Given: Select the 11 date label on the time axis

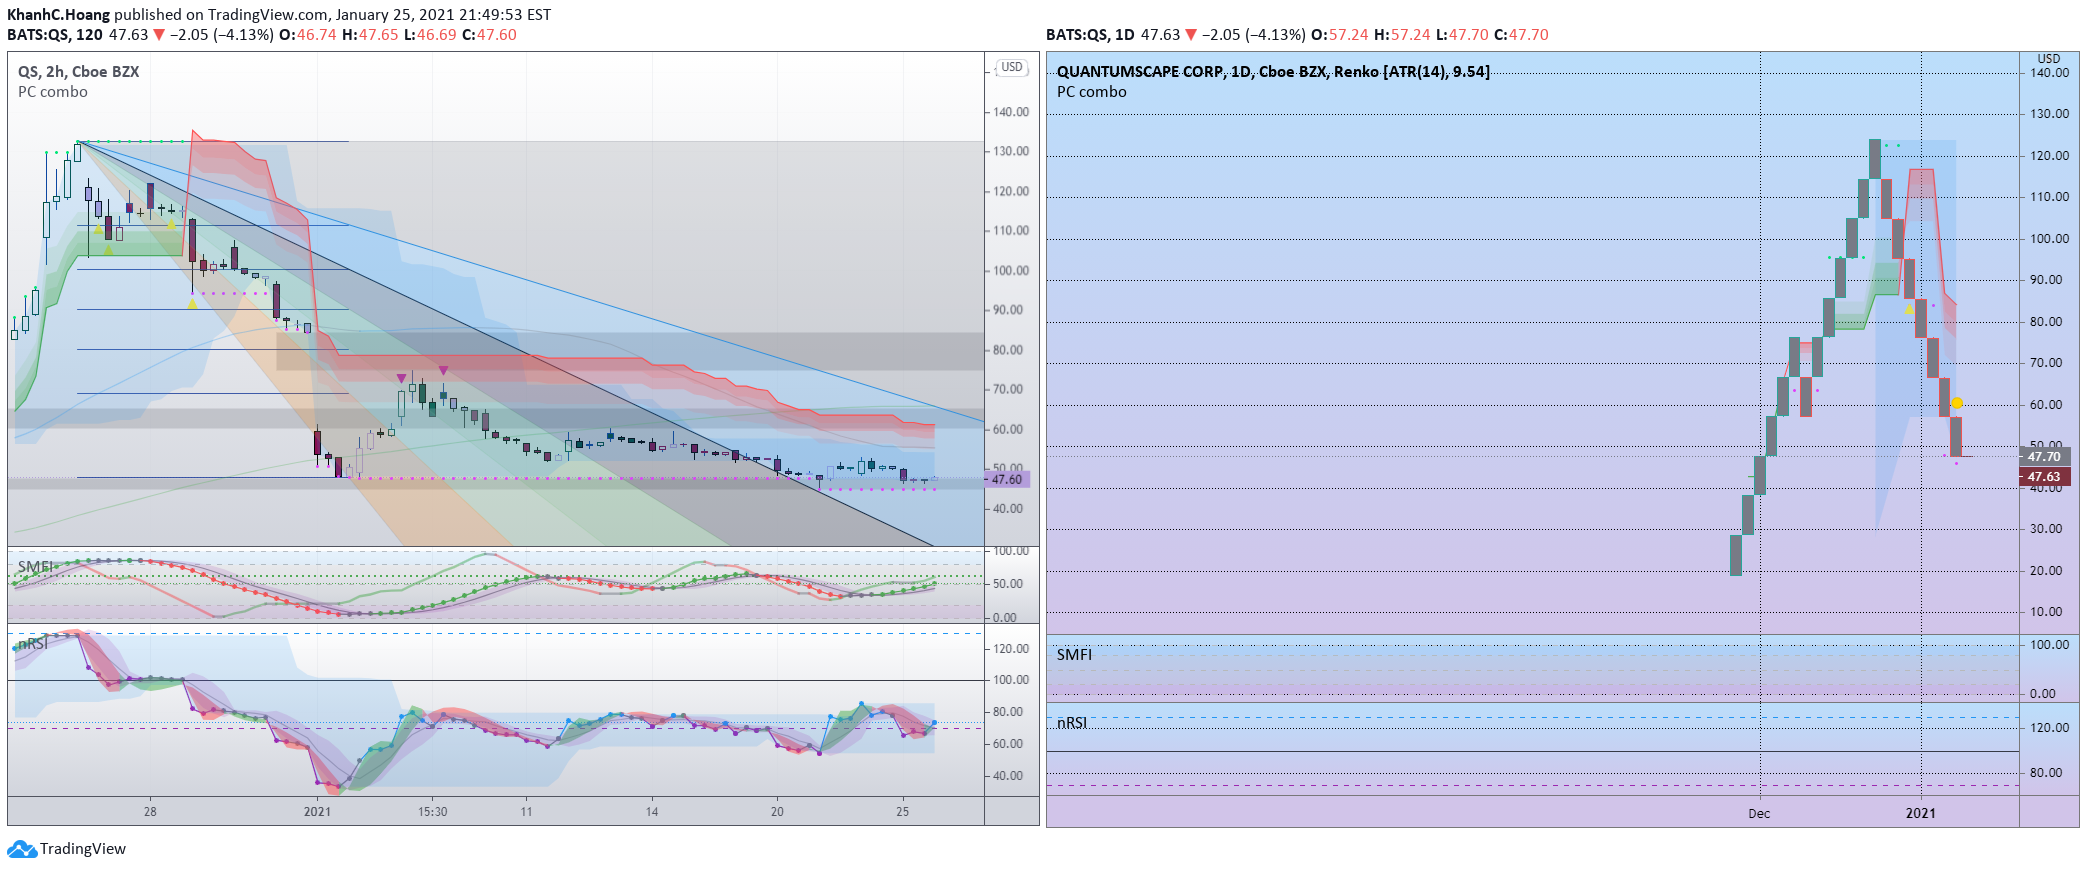Looking at the screenshot, I should 526,812.
